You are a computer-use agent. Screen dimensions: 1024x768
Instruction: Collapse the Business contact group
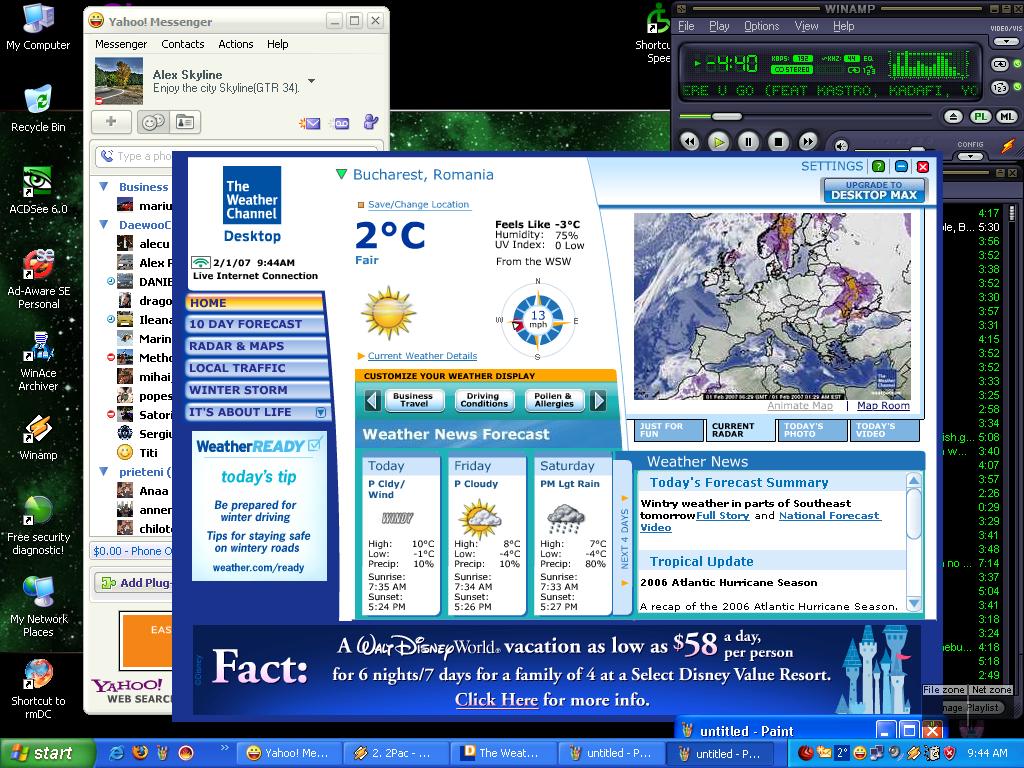pos(104,187)
